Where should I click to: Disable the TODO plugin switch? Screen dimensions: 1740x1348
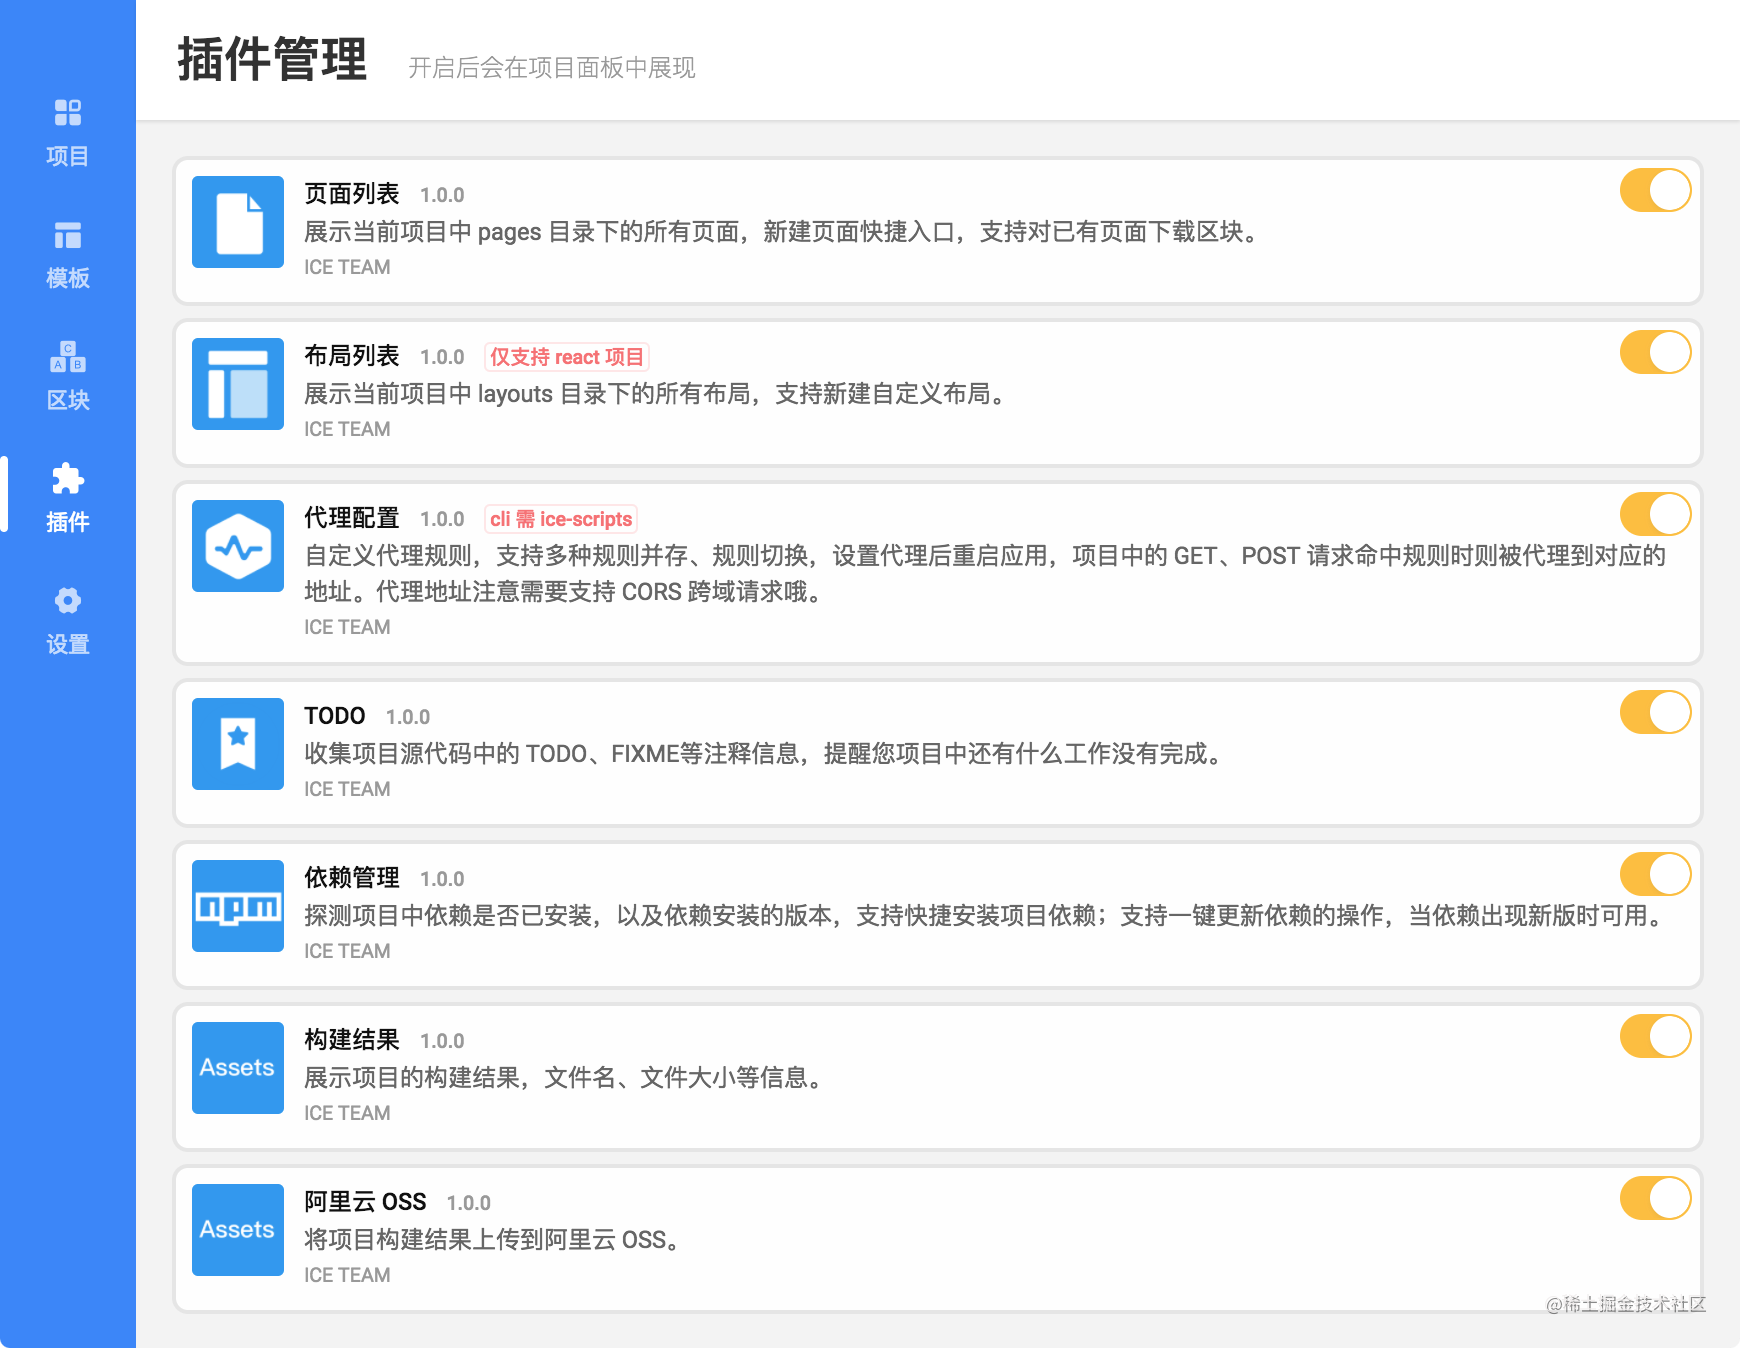(1655, 712)
